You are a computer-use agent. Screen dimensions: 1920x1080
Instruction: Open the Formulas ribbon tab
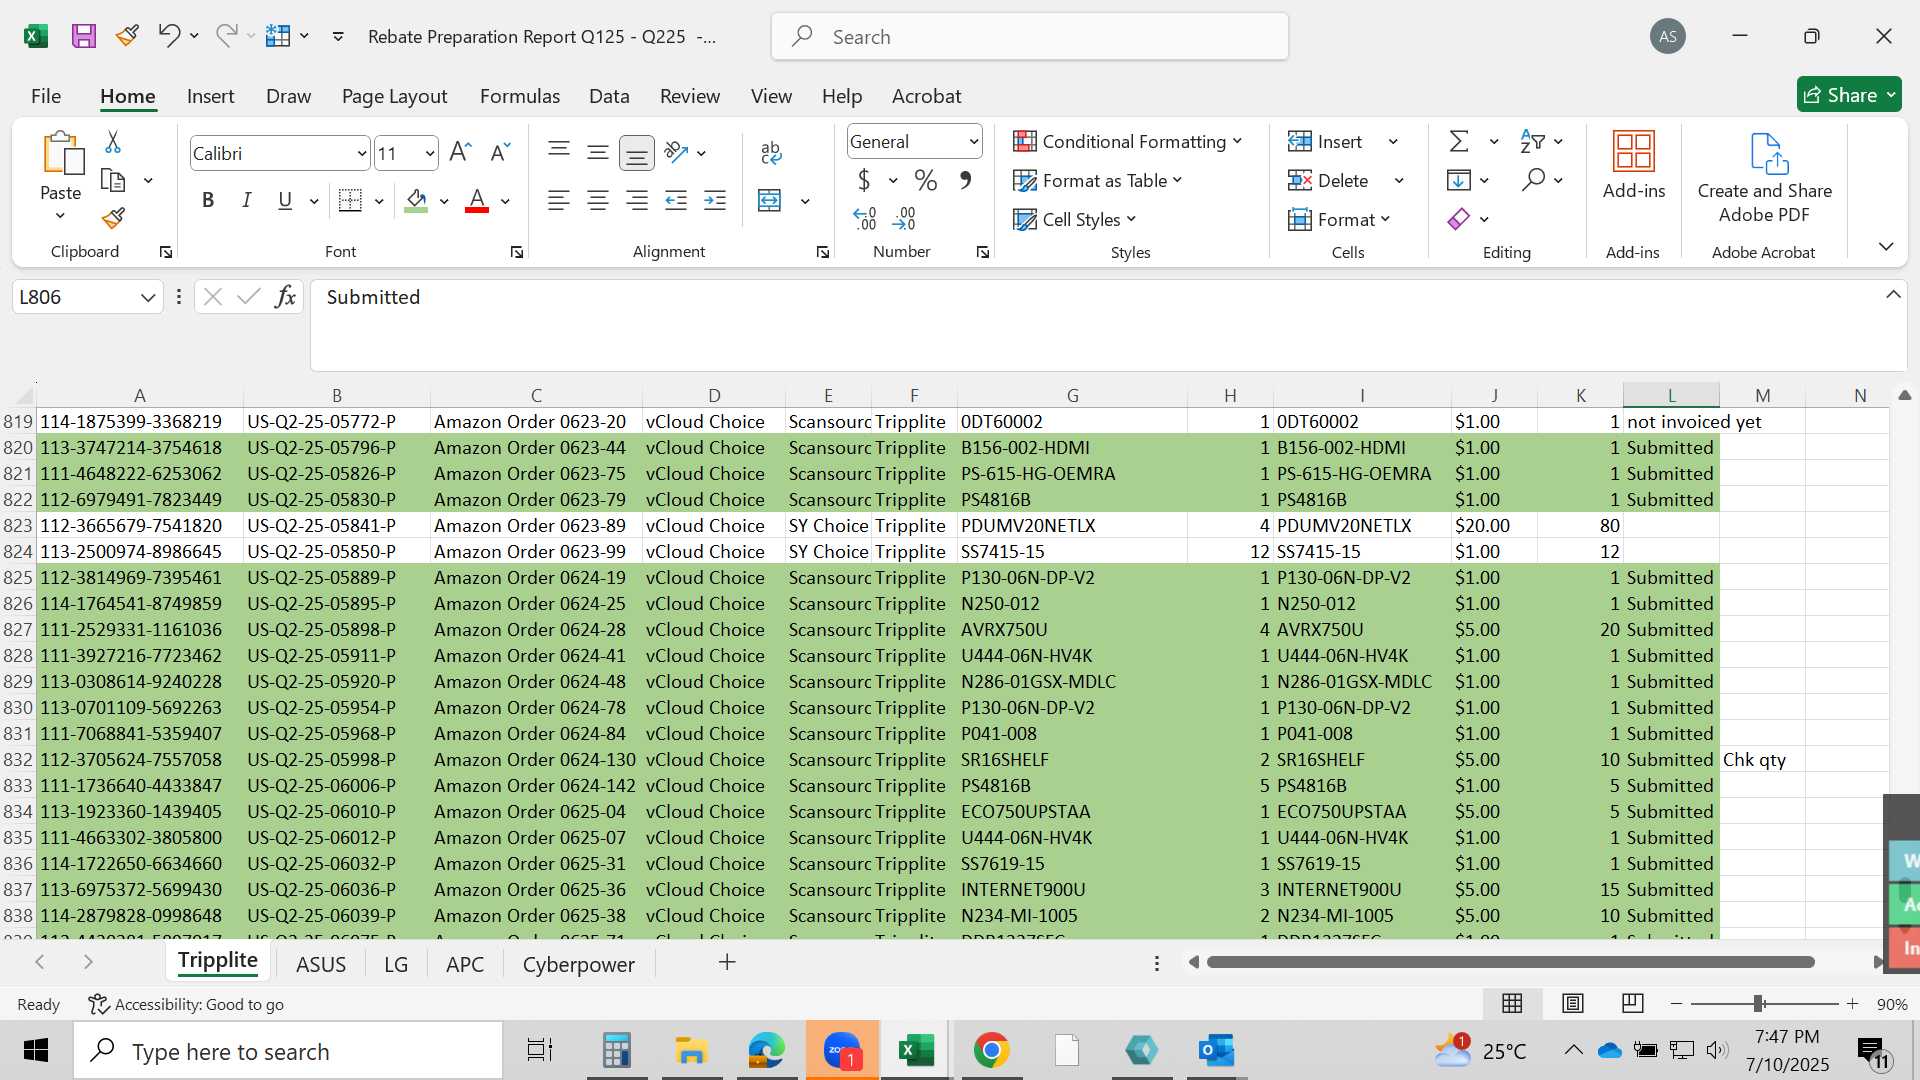click(519, 96)
